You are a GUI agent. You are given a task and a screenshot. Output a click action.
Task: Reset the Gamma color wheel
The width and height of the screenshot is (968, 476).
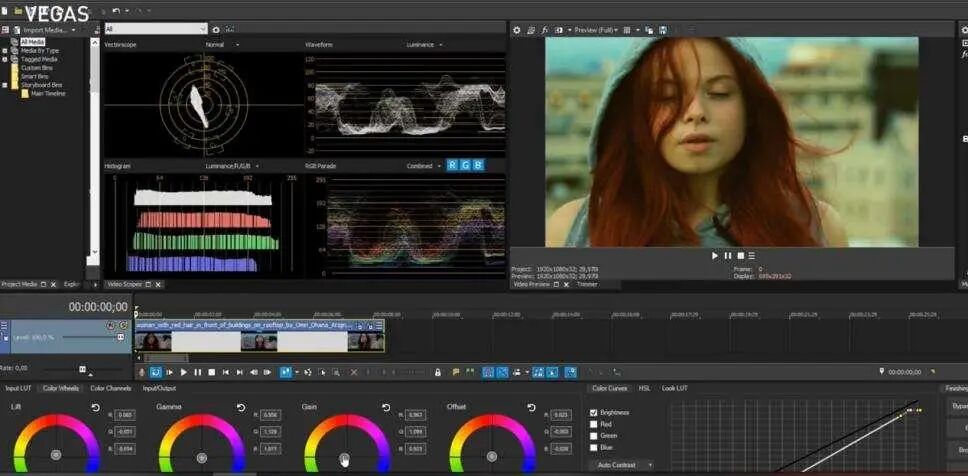click(x=241, y=408)
